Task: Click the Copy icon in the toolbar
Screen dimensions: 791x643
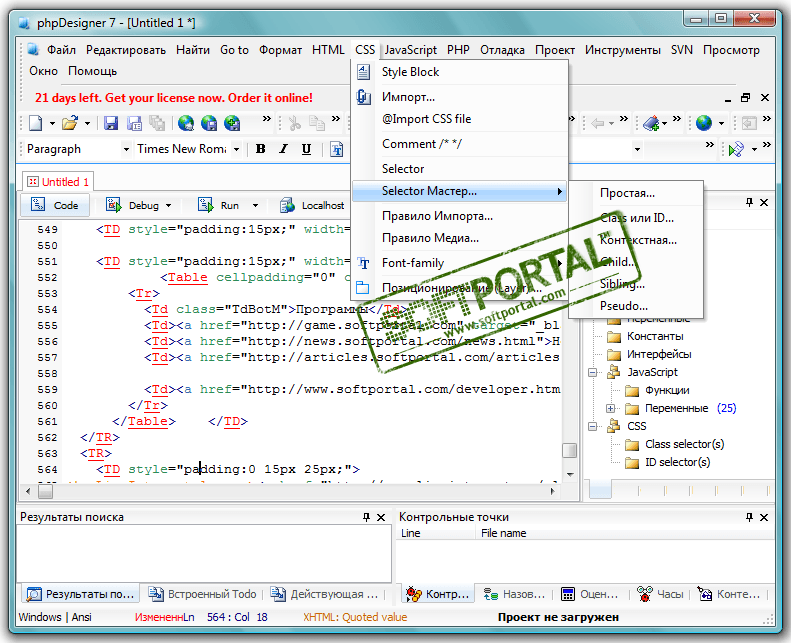Action: (x=317, y=123)
